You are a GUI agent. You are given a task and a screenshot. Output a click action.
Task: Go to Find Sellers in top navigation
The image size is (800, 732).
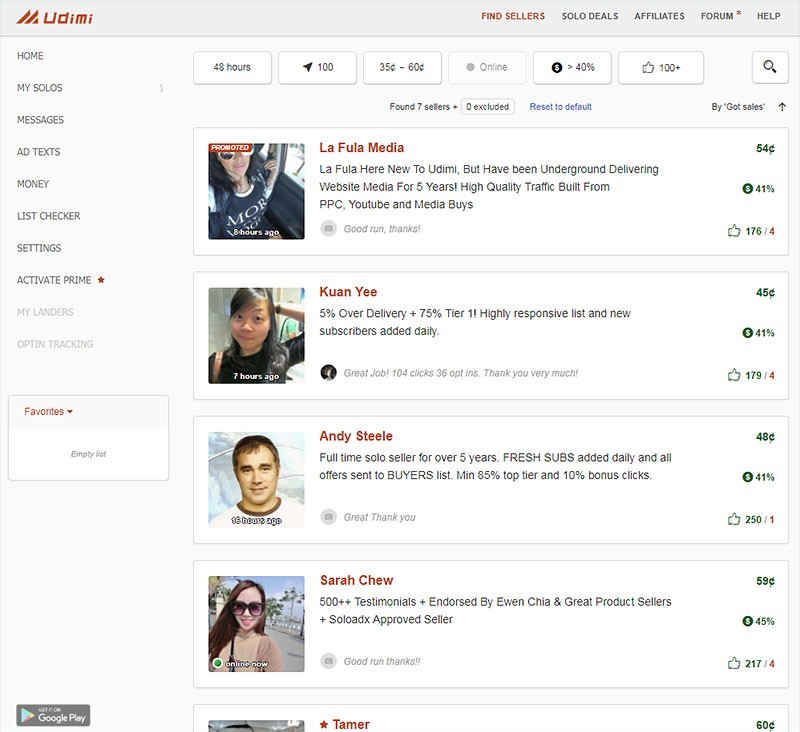(x=513, y=16)
